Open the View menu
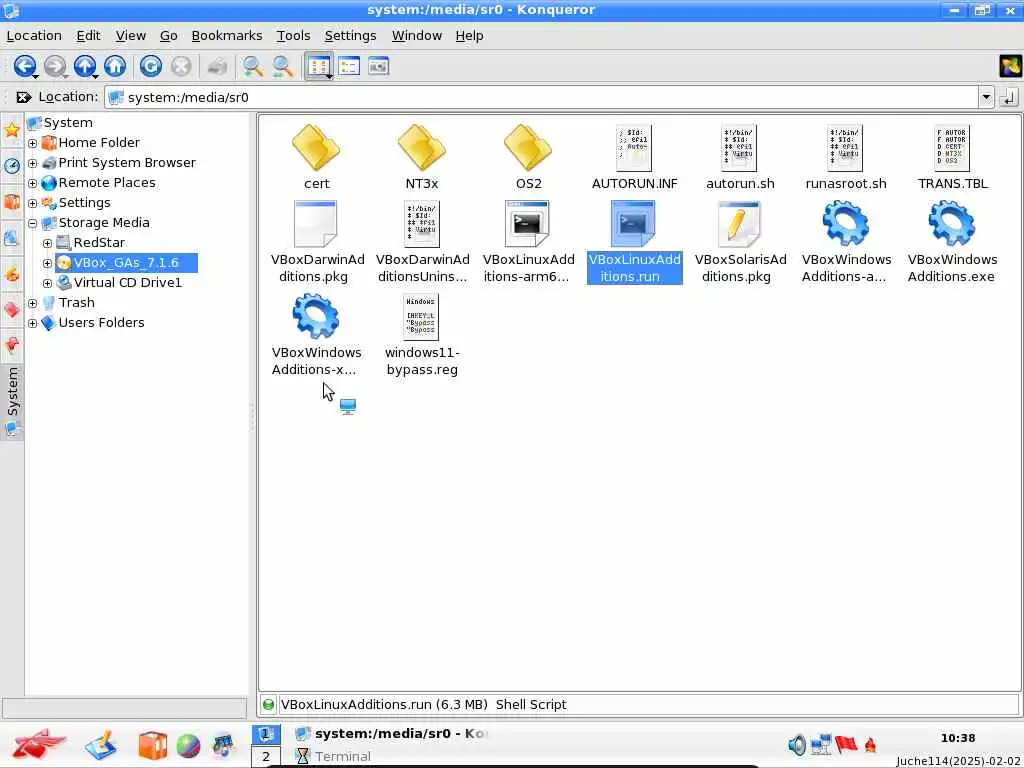This screenshot has height=768, width=1024. [131, 36]
